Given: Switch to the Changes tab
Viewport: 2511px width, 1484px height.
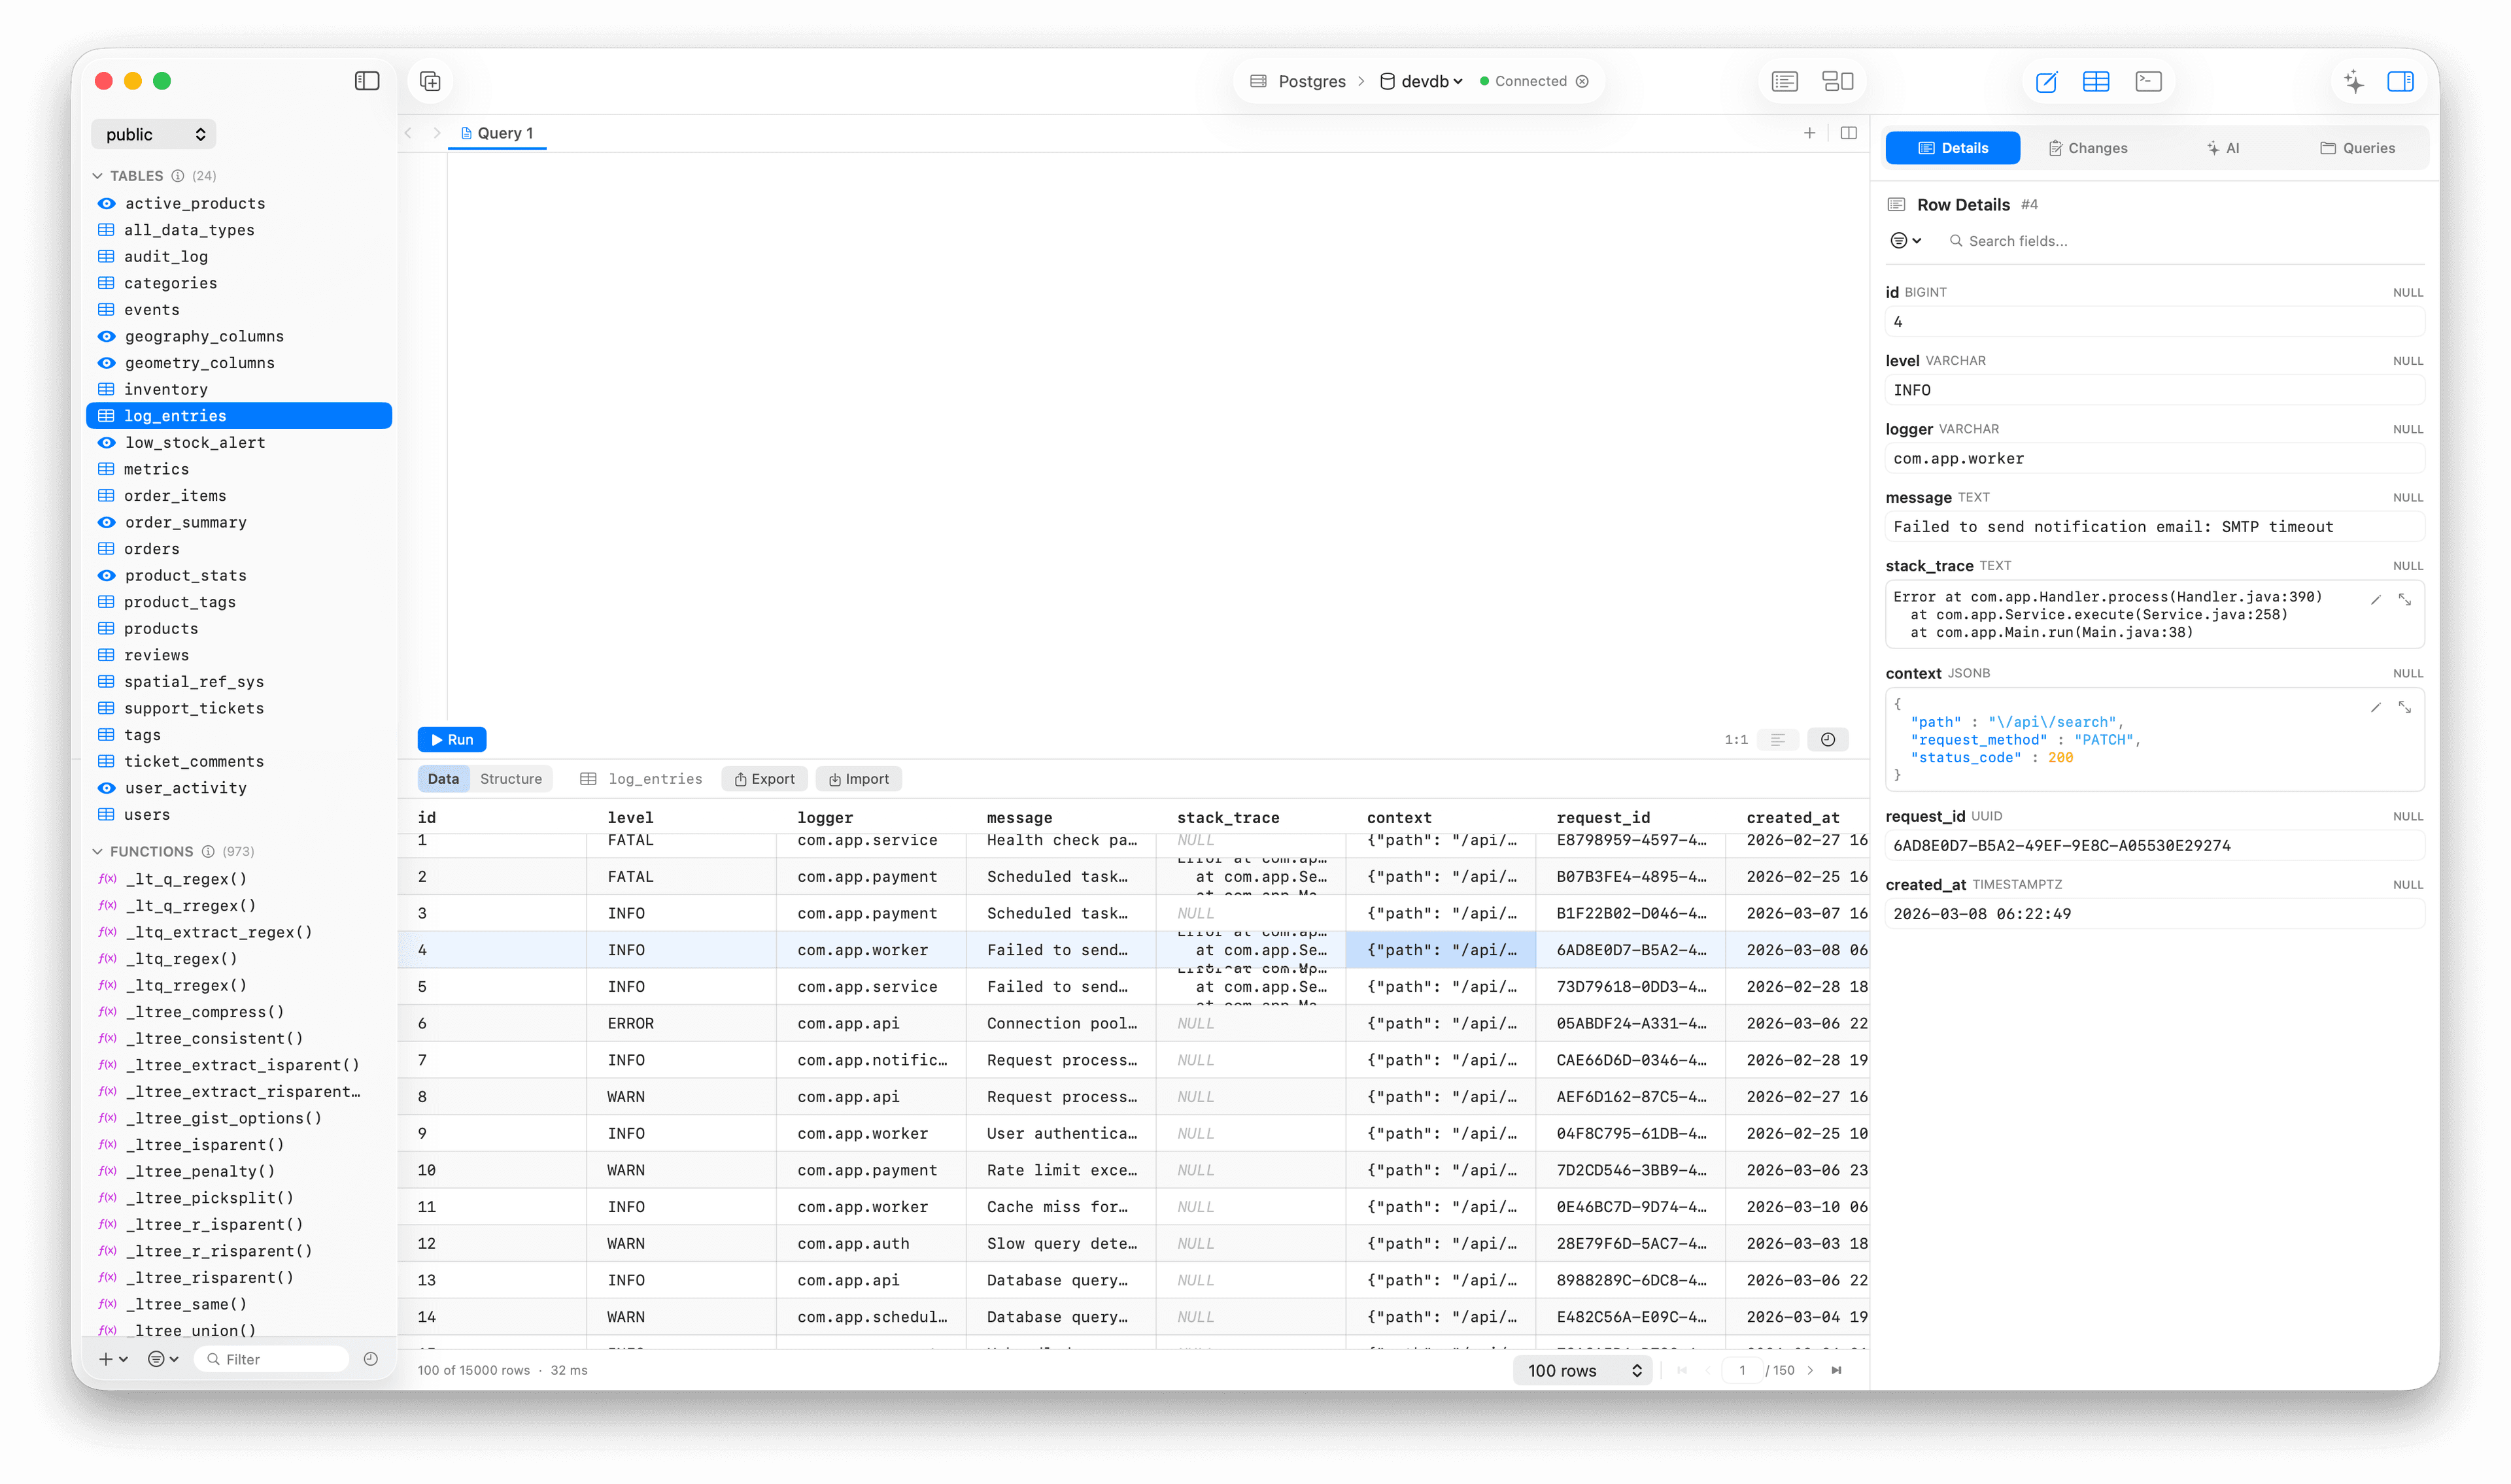Looking at the screenshot, I should pos(2087,148).
